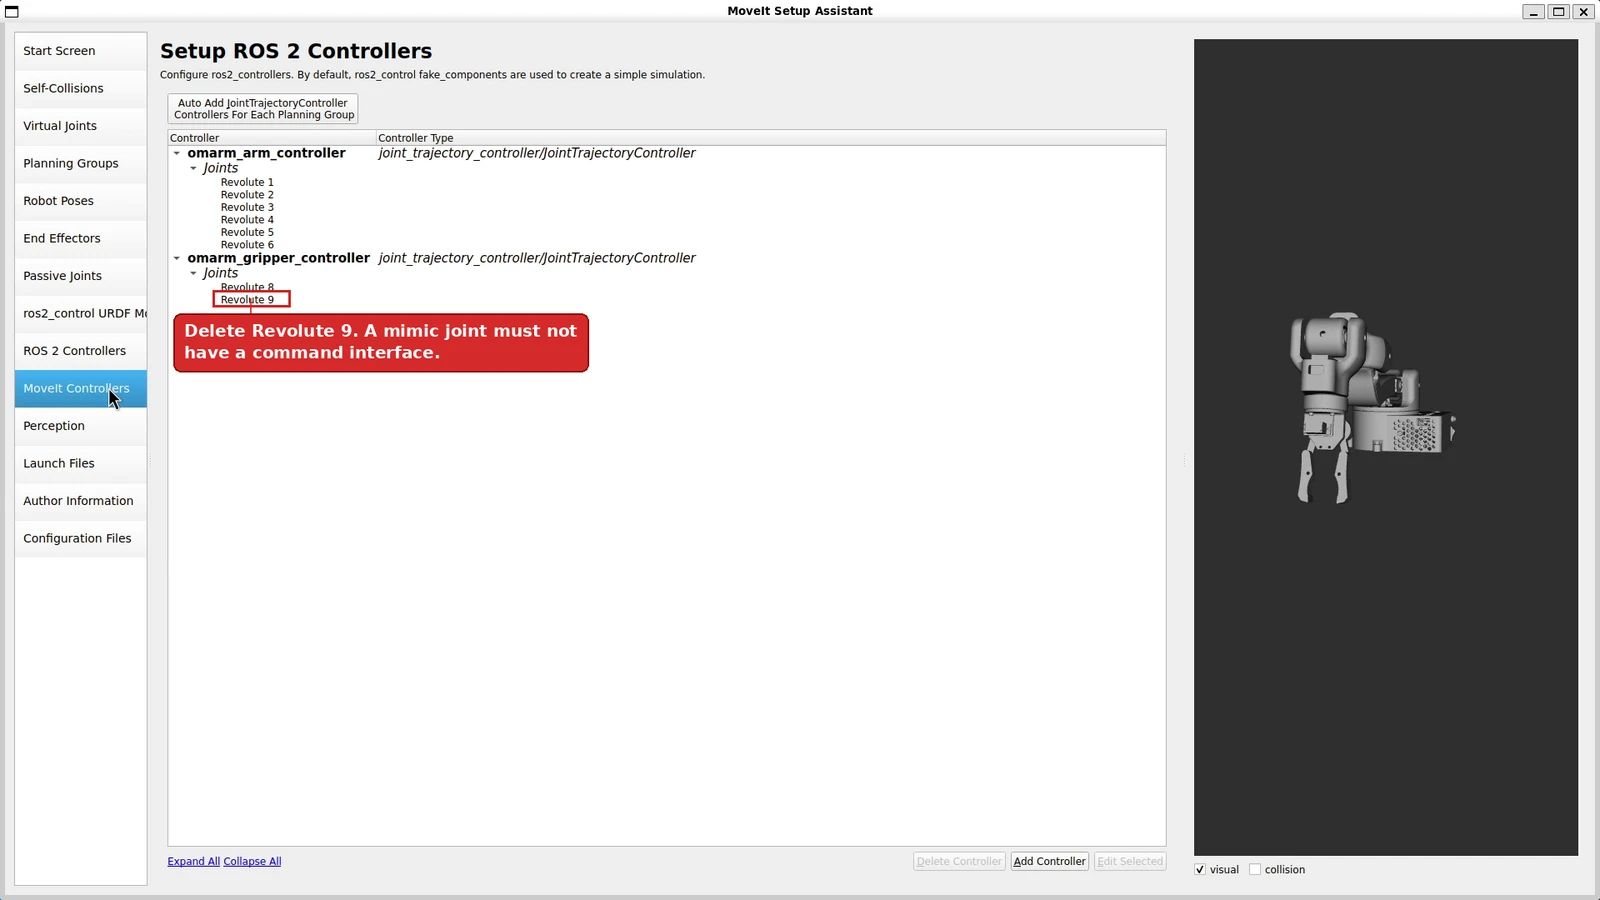Open Launch Files step
1600x900 pixels.
(x=81, y=463)
